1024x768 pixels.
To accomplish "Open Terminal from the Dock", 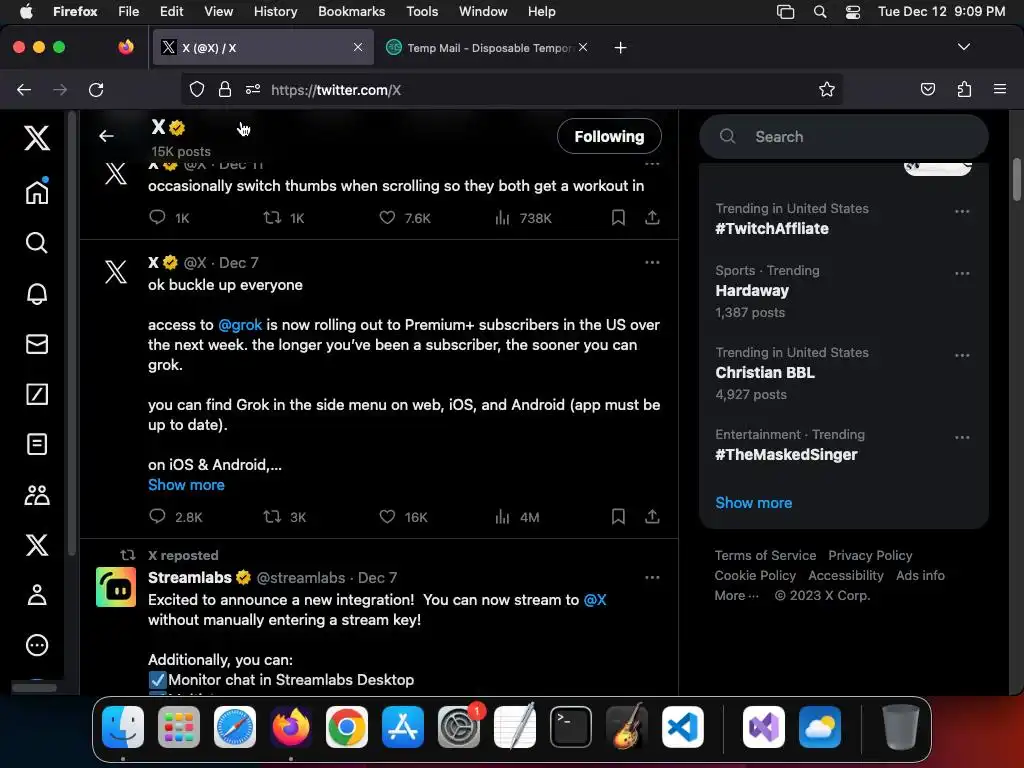I will pos(571,726).
